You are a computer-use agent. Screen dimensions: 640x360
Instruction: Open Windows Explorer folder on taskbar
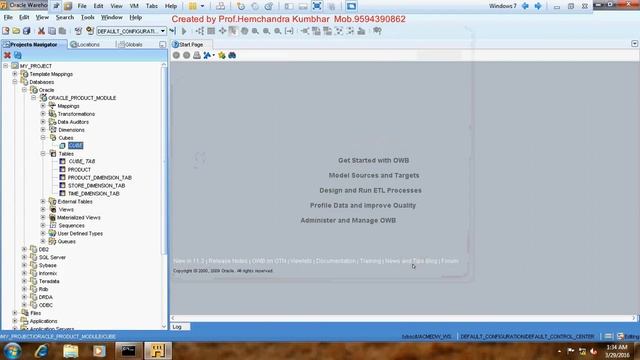pos(70,351)
